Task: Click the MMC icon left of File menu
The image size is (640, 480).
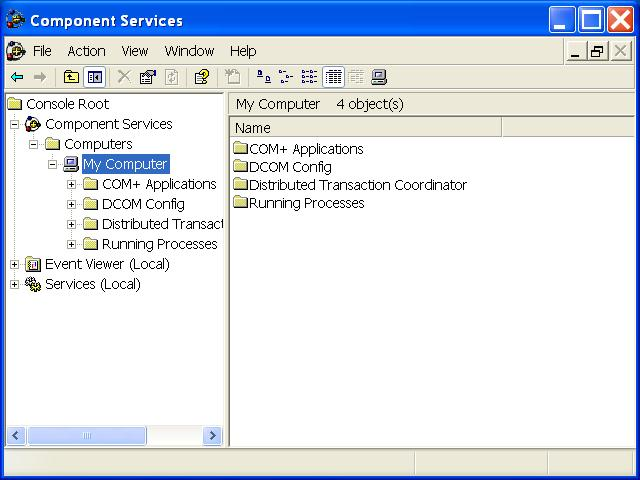Action: click(x=16, y=51)
